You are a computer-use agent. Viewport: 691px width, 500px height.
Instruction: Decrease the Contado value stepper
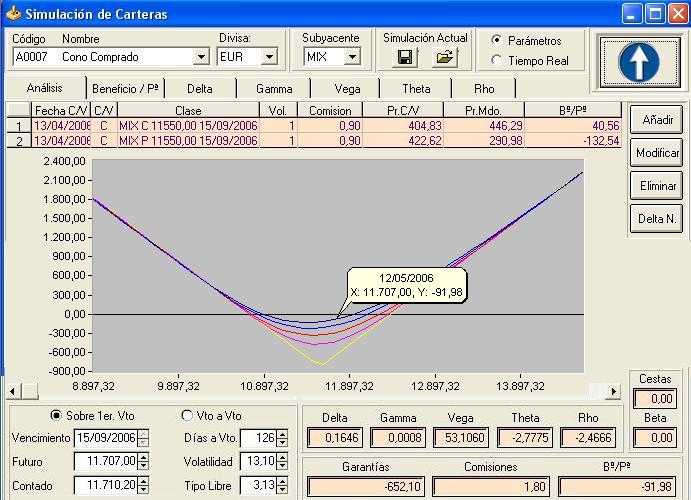coord(143,489)
